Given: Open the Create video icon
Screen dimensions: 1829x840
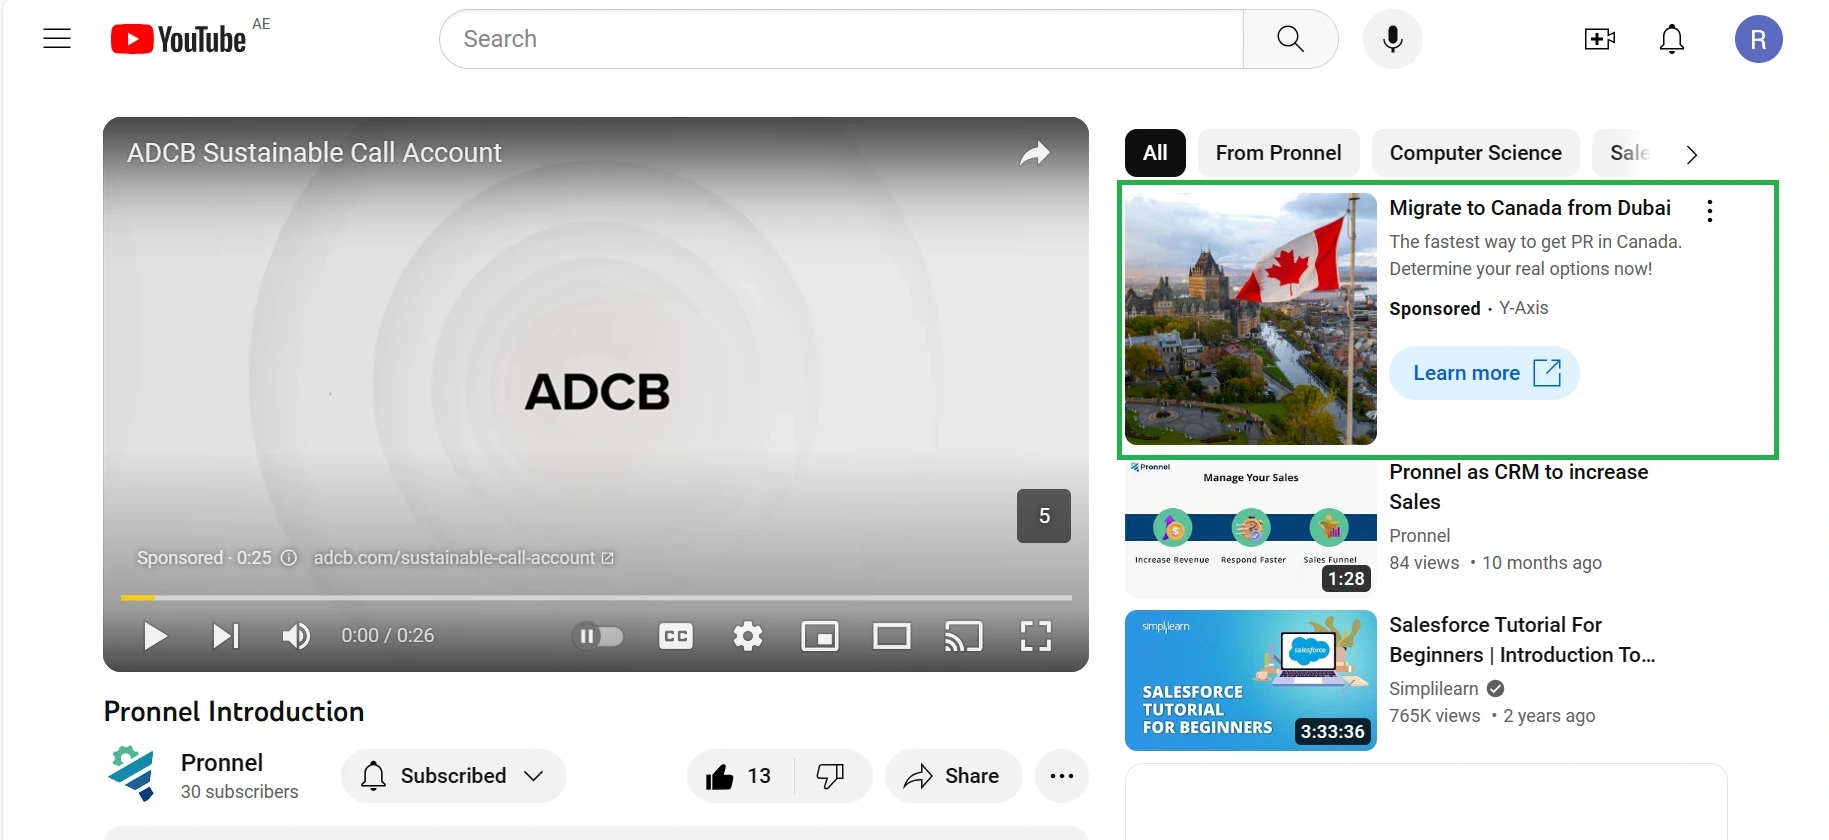Looking at the screenshot, I should point(1600,39).
